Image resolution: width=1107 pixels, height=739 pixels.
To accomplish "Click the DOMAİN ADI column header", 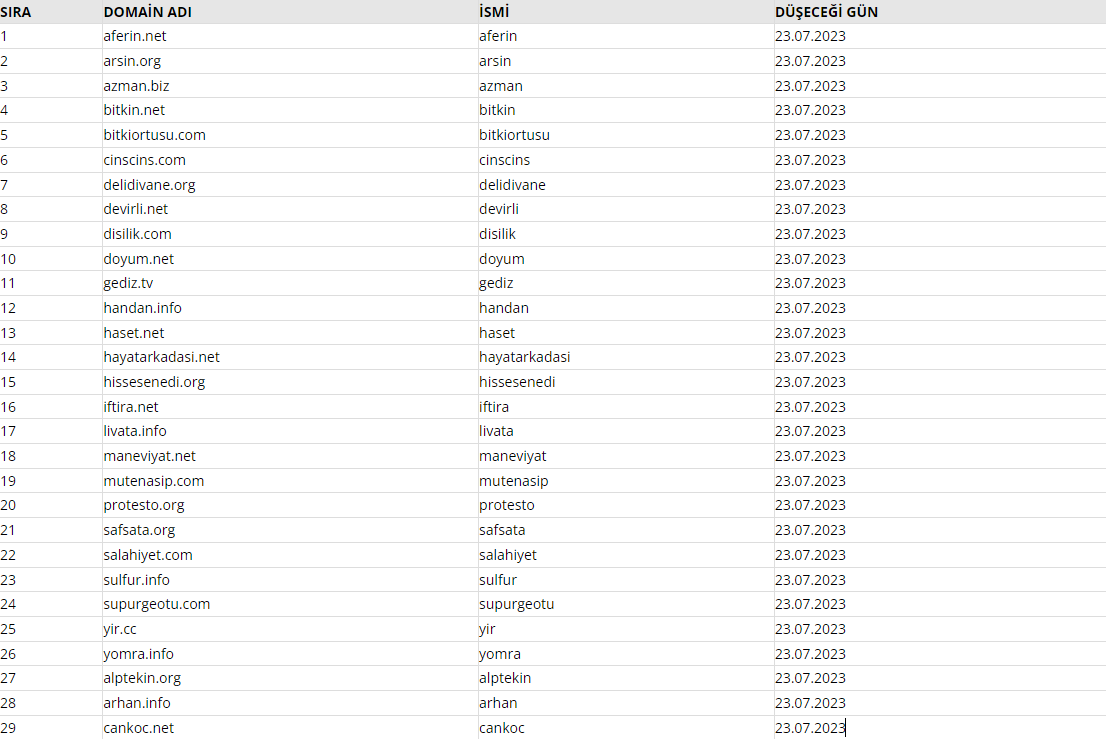I will pyautogui.click(x=148, y=12).
